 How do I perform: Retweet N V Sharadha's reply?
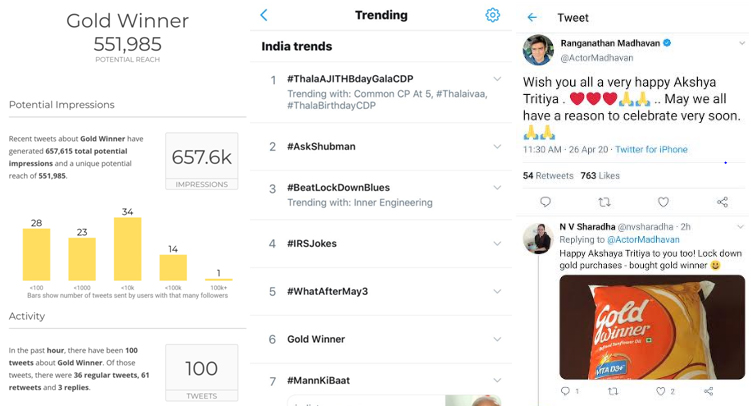(x=613, y=391)
